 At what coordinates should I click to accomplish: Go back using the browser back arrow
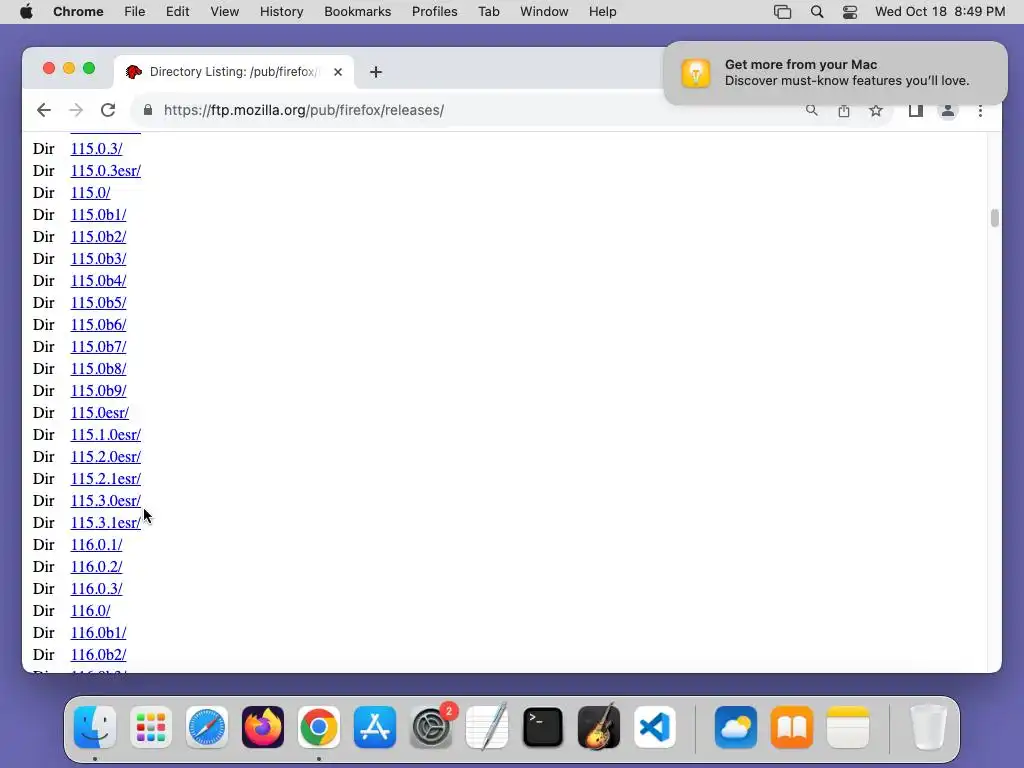click(44, 110)
